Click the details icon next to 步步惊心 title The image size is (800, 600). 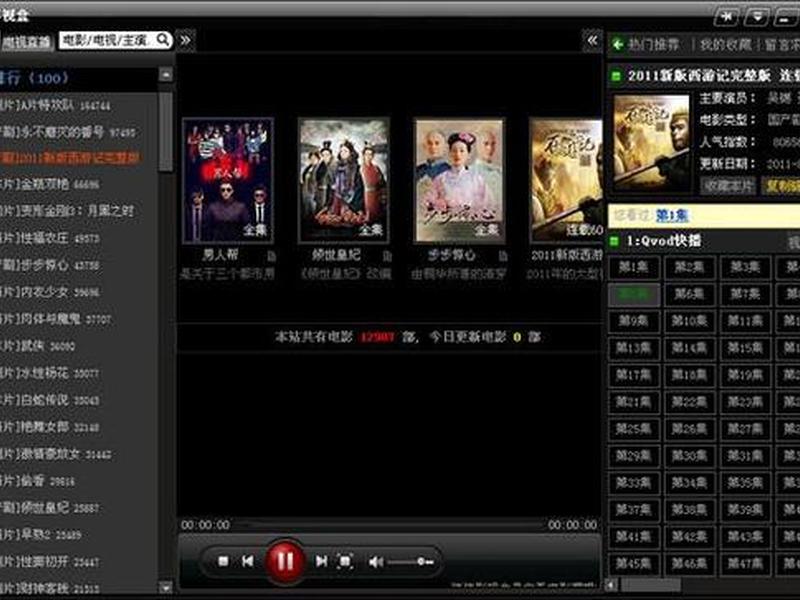(x=503, y=256)
